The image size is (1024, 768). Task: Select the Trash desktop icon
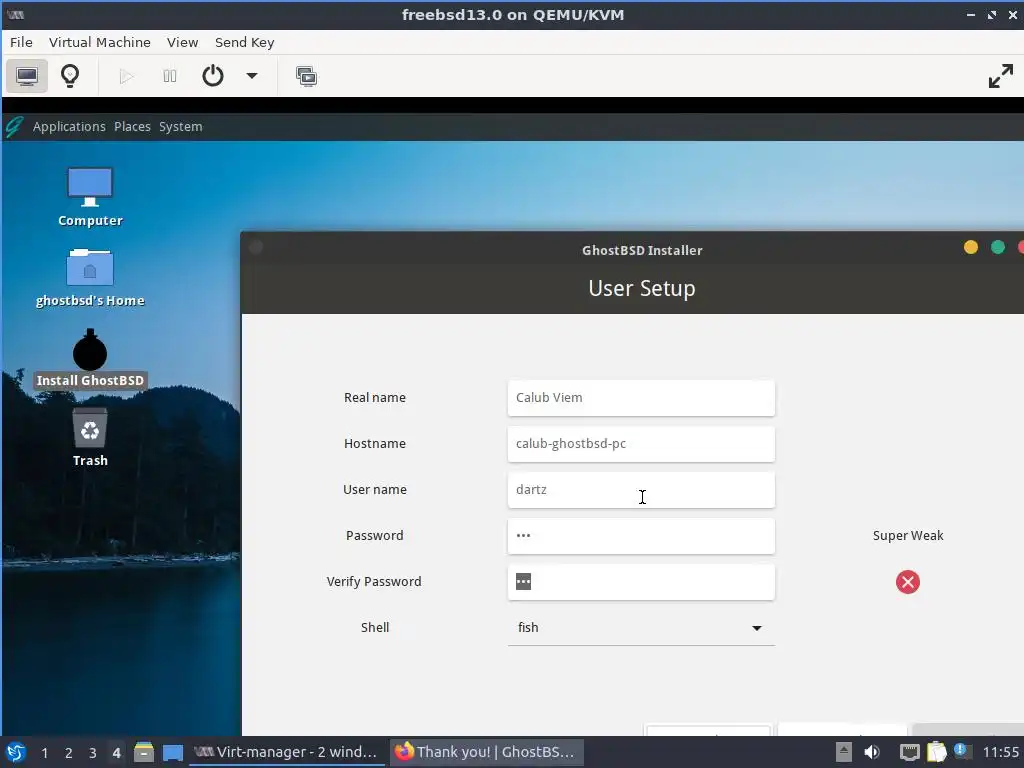click(x=90, y=436)
